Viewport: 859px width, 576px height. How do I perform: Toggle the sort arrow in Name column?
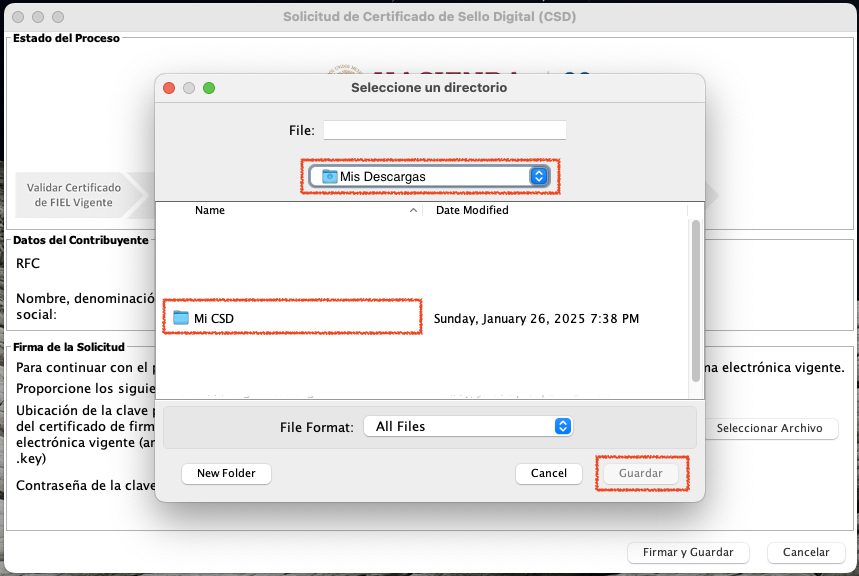coord(413,210)
